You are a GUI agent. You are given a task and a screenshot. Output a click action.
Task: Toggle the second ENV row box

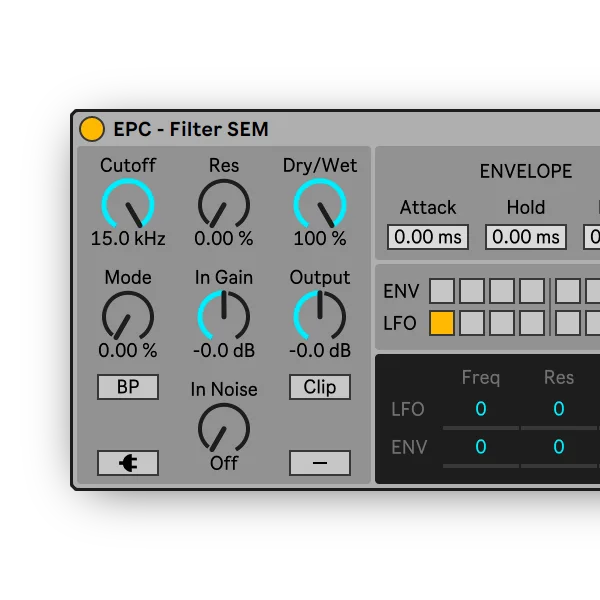[x=472, y=291]
